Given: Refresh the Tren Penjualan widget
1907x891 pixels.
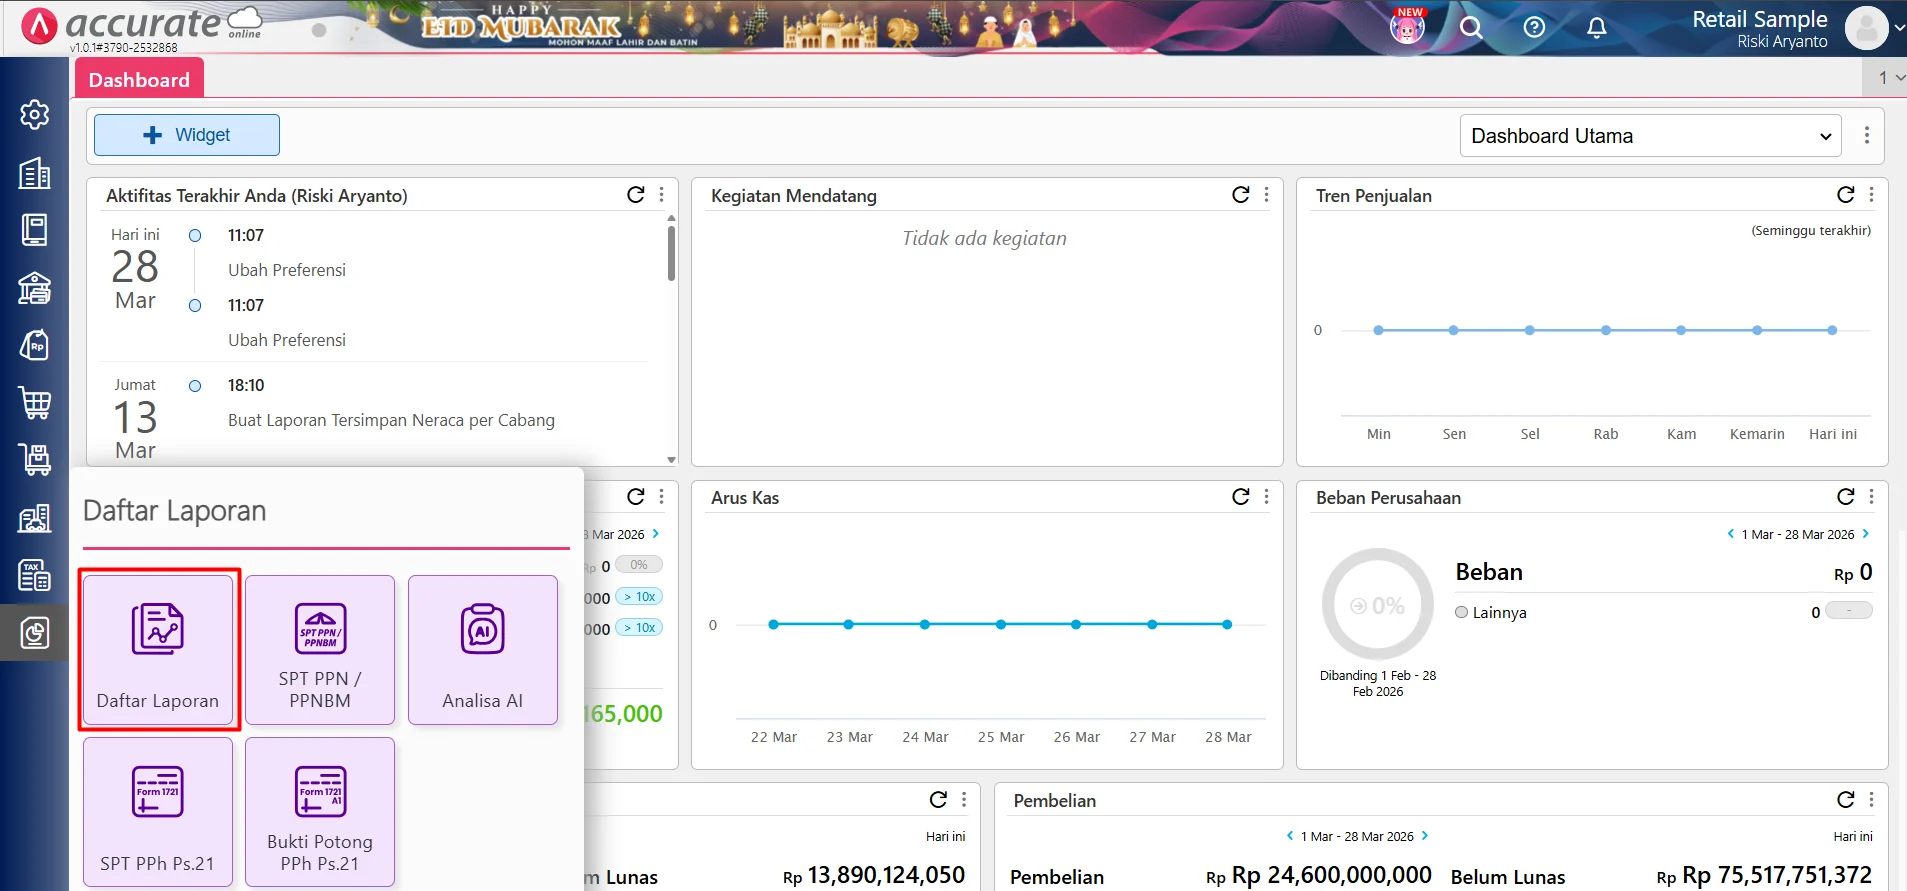Looking at the screenshot, I should 1845,195.
